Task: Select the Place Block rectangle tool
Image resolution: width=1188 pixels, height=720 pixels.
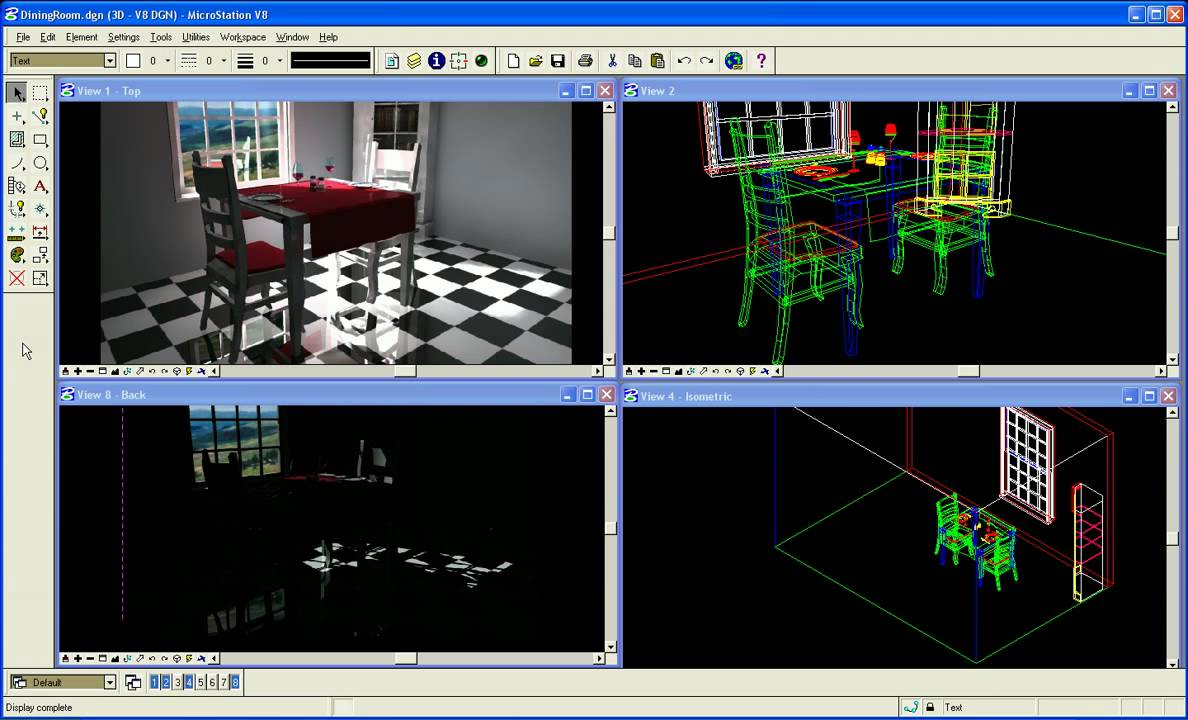Action: click(x=40, y=139)
